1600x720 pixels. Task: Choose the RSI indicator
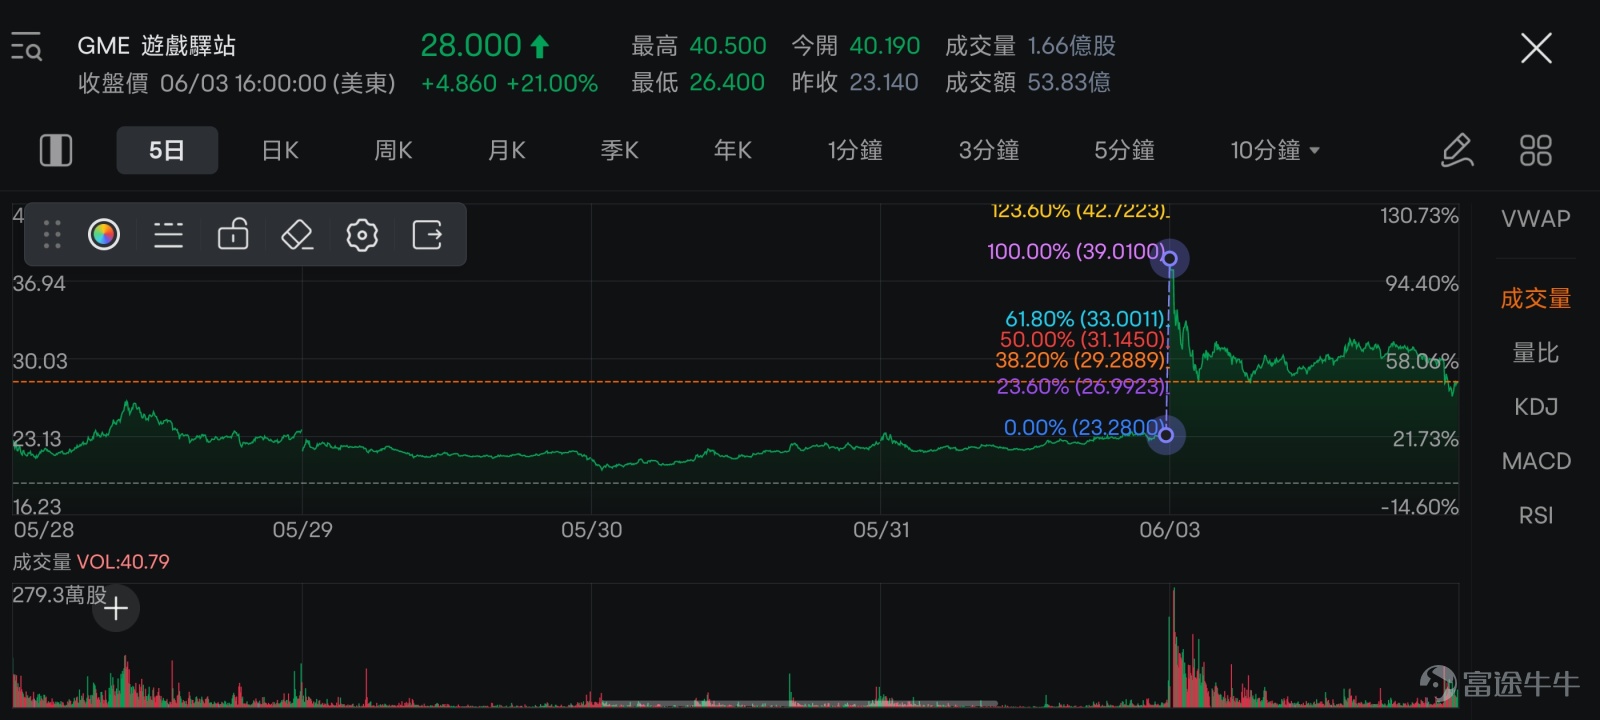[1536, 515]
